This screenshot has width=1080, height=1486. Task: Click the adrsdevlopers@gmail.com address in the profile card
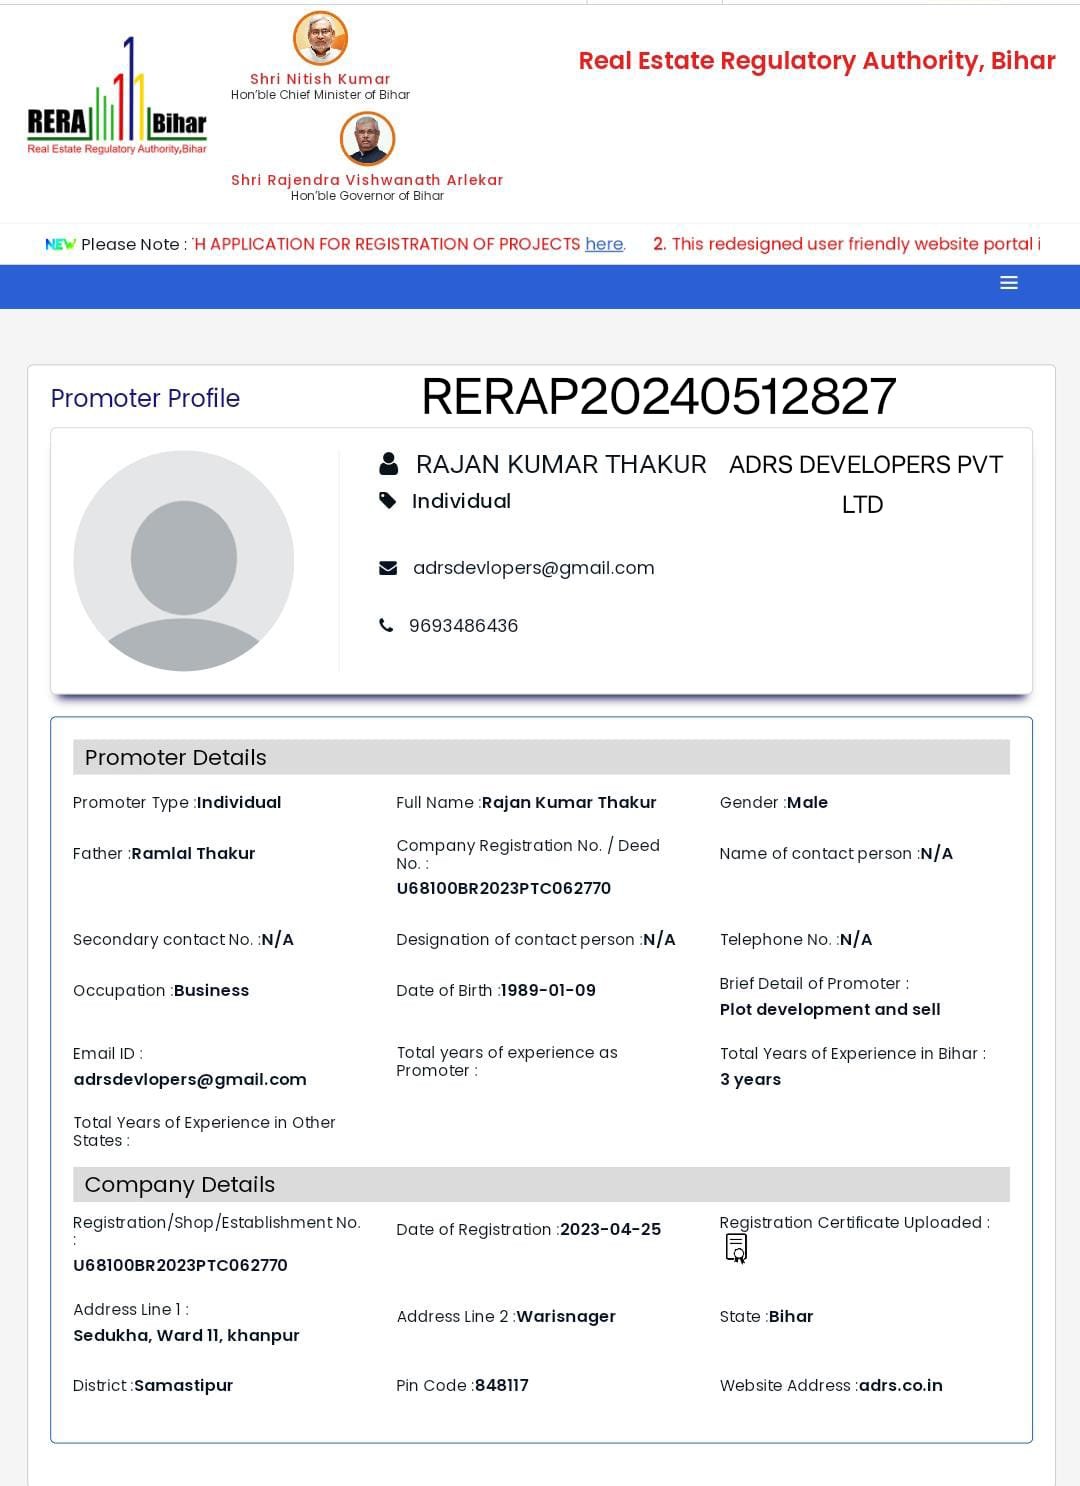point(533,568)
